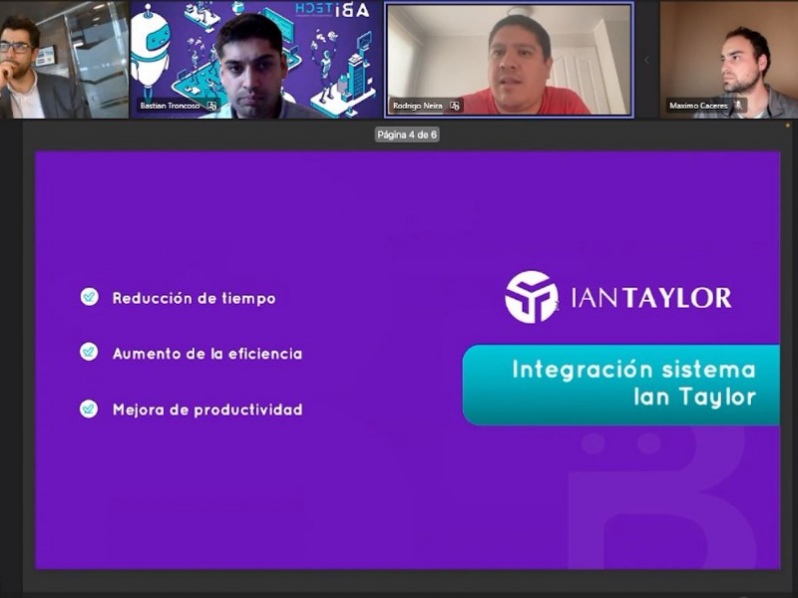The width and height of the screenshot is (798, 598).
Task: Click the checkmark icon beside Aumento de la eficiencia
Action: (89, 352)
